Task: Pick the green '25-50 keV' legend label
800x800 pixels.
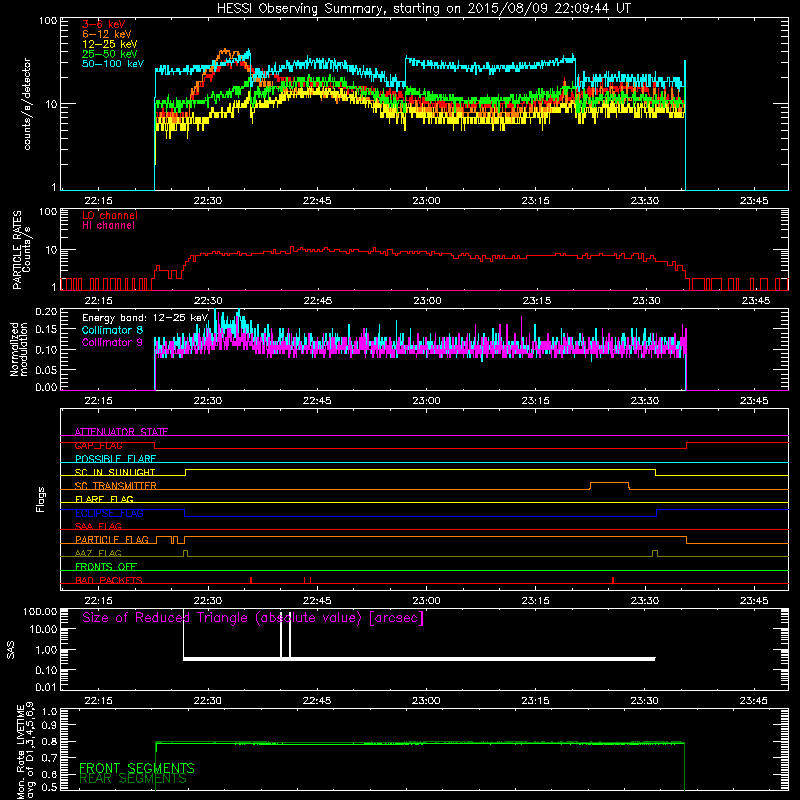Action: pos(110,54)
